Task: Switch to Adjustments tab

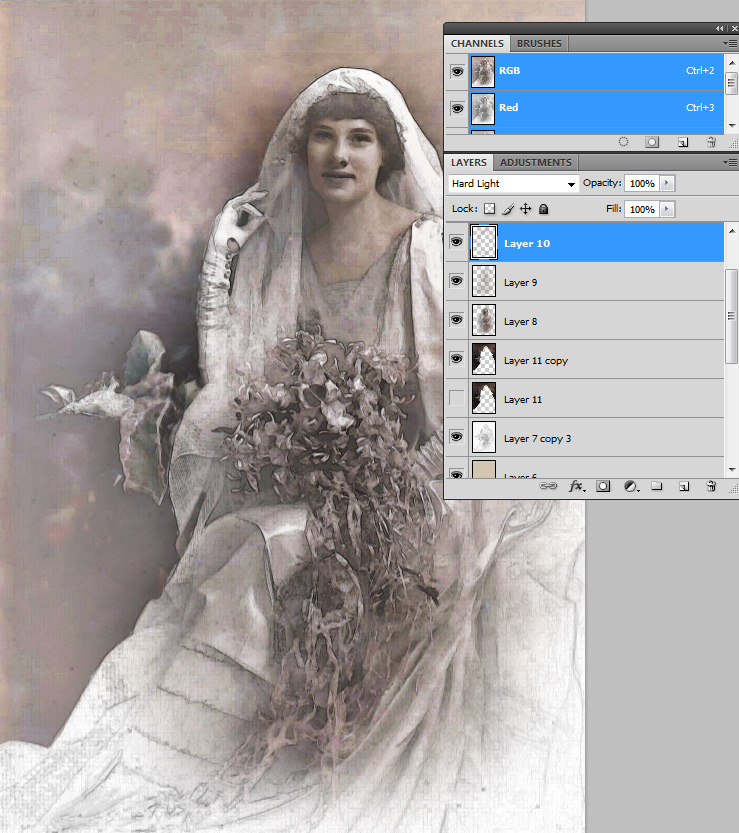Action: [x=536, y=162]
